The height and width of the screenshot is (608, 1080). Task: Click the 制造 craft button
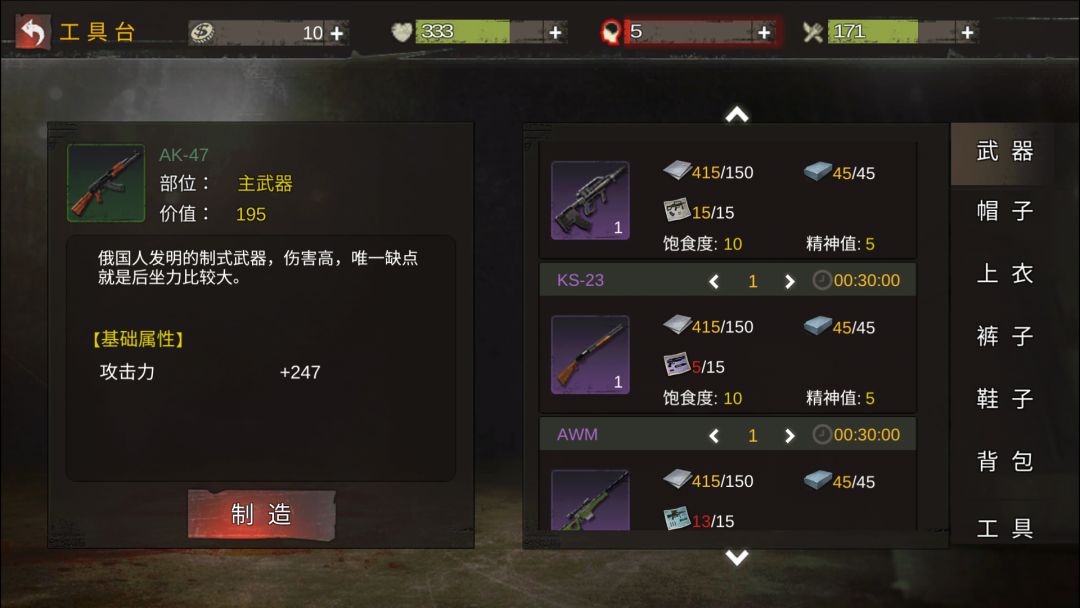262,514
